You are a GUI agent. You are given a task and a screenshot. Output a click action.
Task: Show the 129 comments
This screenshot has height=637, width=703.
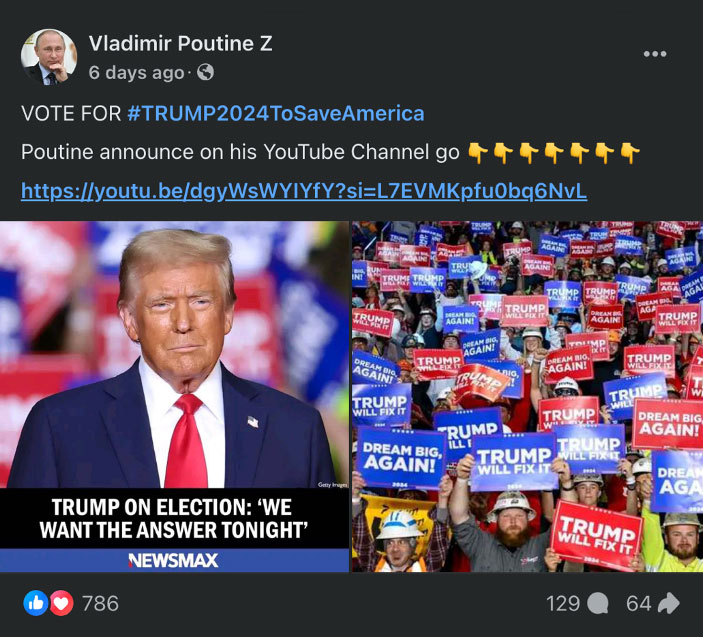563,603
